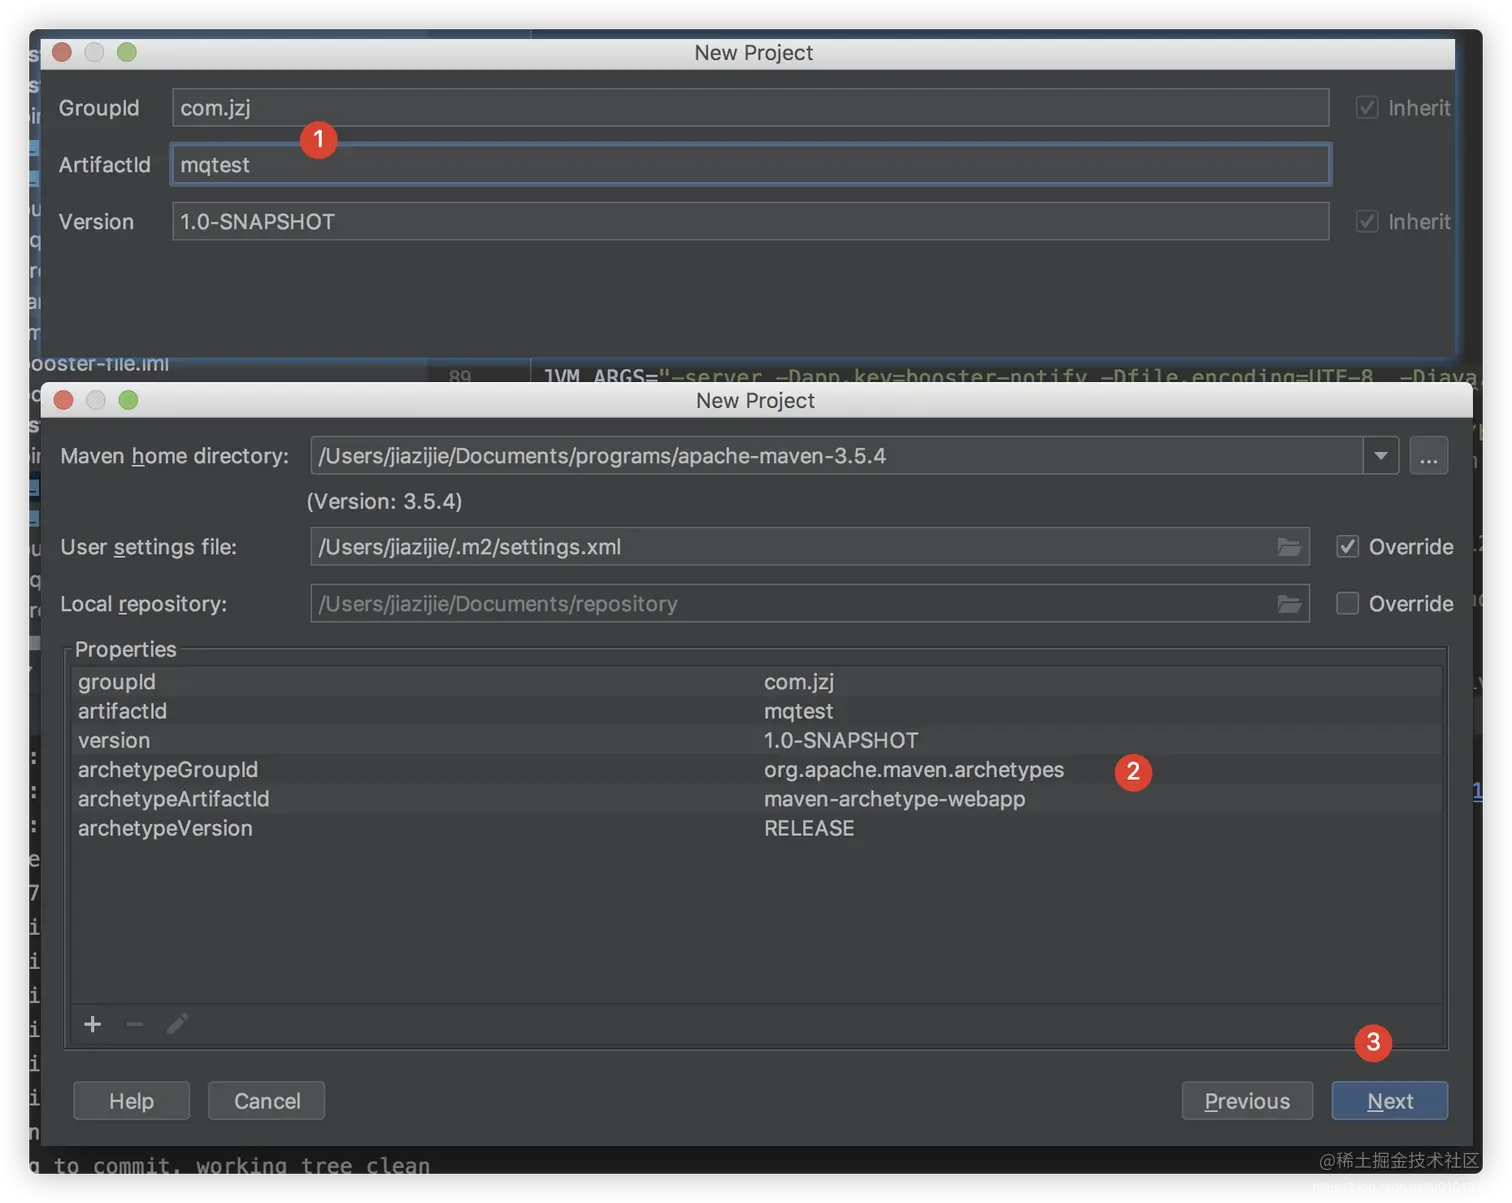
Task: Toggle the Inherit checkbox beside GroupId
Action: click(x=1367, y=108)
